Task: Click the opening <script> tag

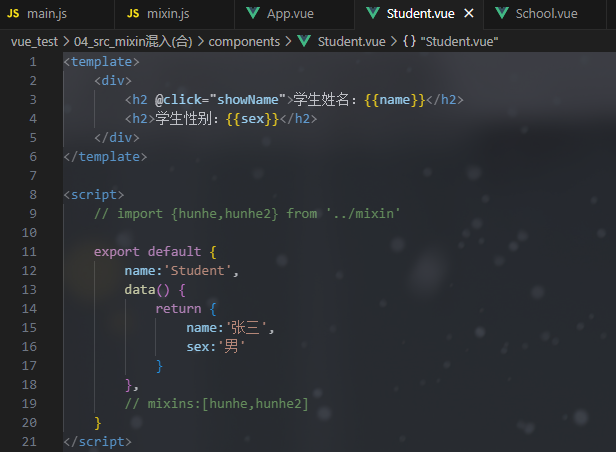Action: coord(94,195)
